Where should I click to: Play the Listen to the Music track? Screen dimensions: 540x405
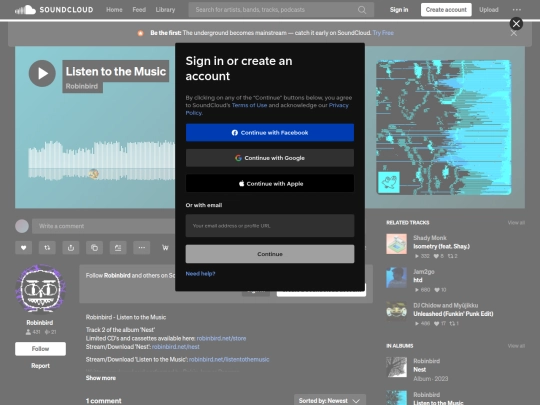point(42,73)
